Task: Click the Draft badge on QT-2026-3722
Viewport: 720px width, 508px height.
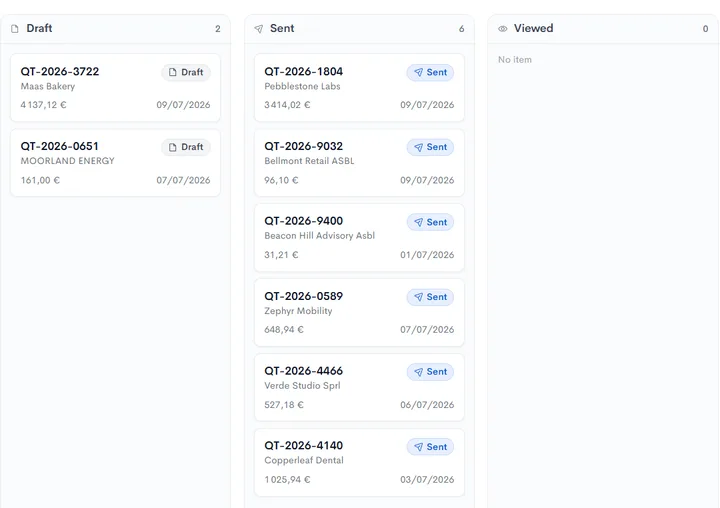Action: point(186,73)
